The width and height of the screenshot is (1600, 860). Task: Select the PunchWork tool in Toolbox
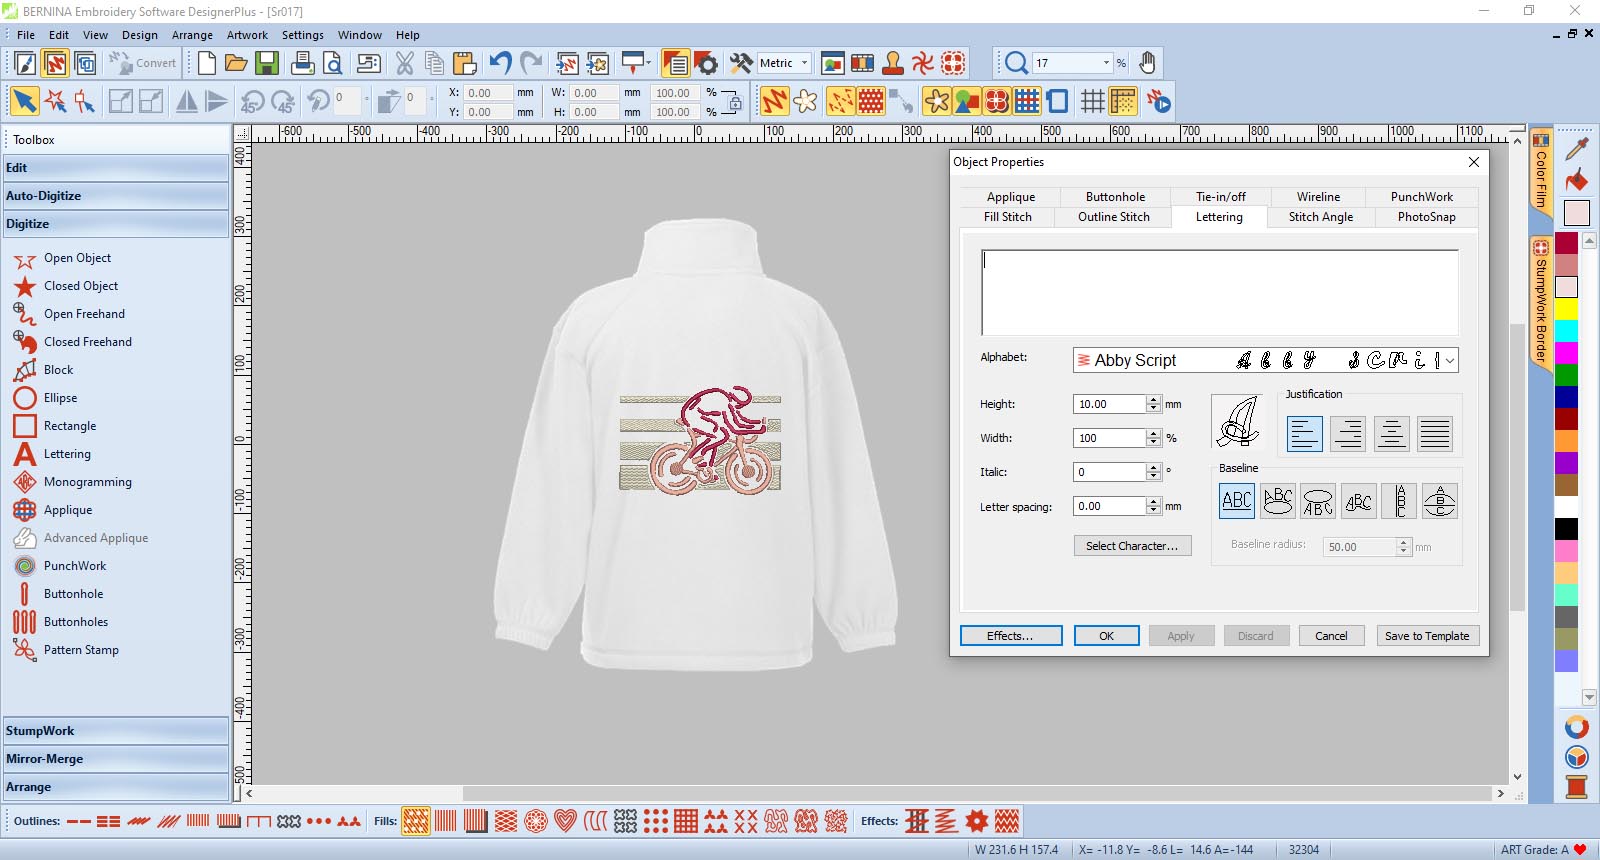pyautogui.click(x=60, y=566)
